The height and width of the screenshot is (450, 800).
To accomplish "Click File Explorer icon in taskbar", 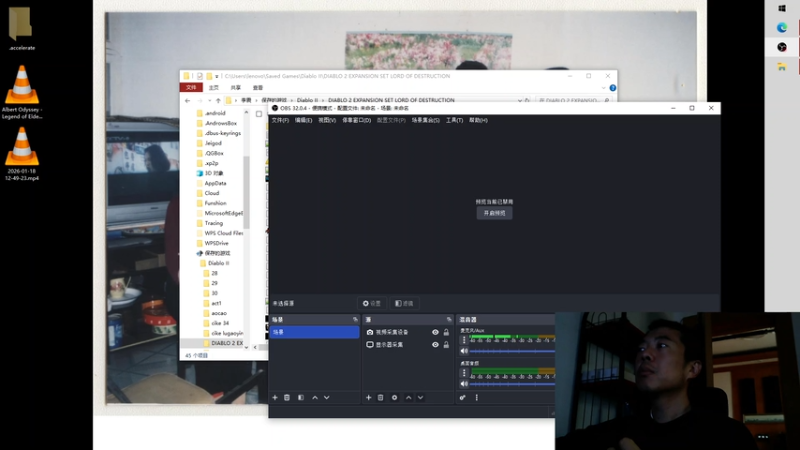I will click(782, 67).
